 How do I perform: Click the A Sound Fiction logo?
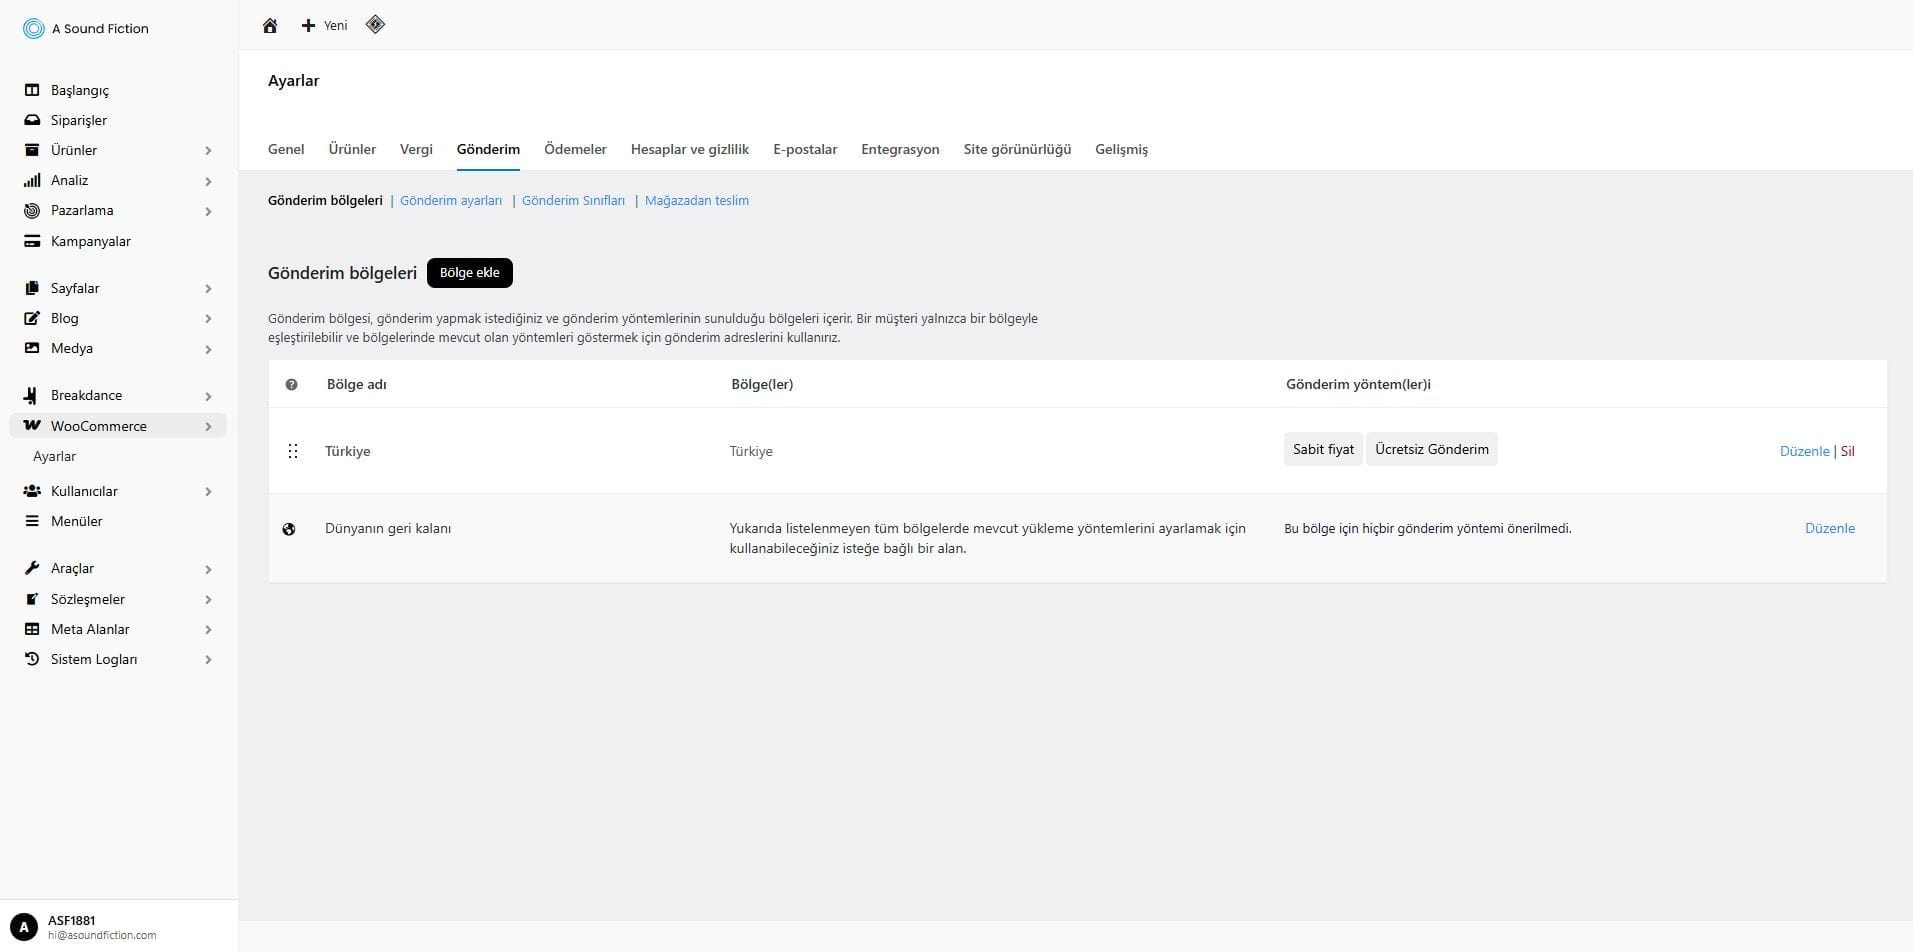coord(34,29)
